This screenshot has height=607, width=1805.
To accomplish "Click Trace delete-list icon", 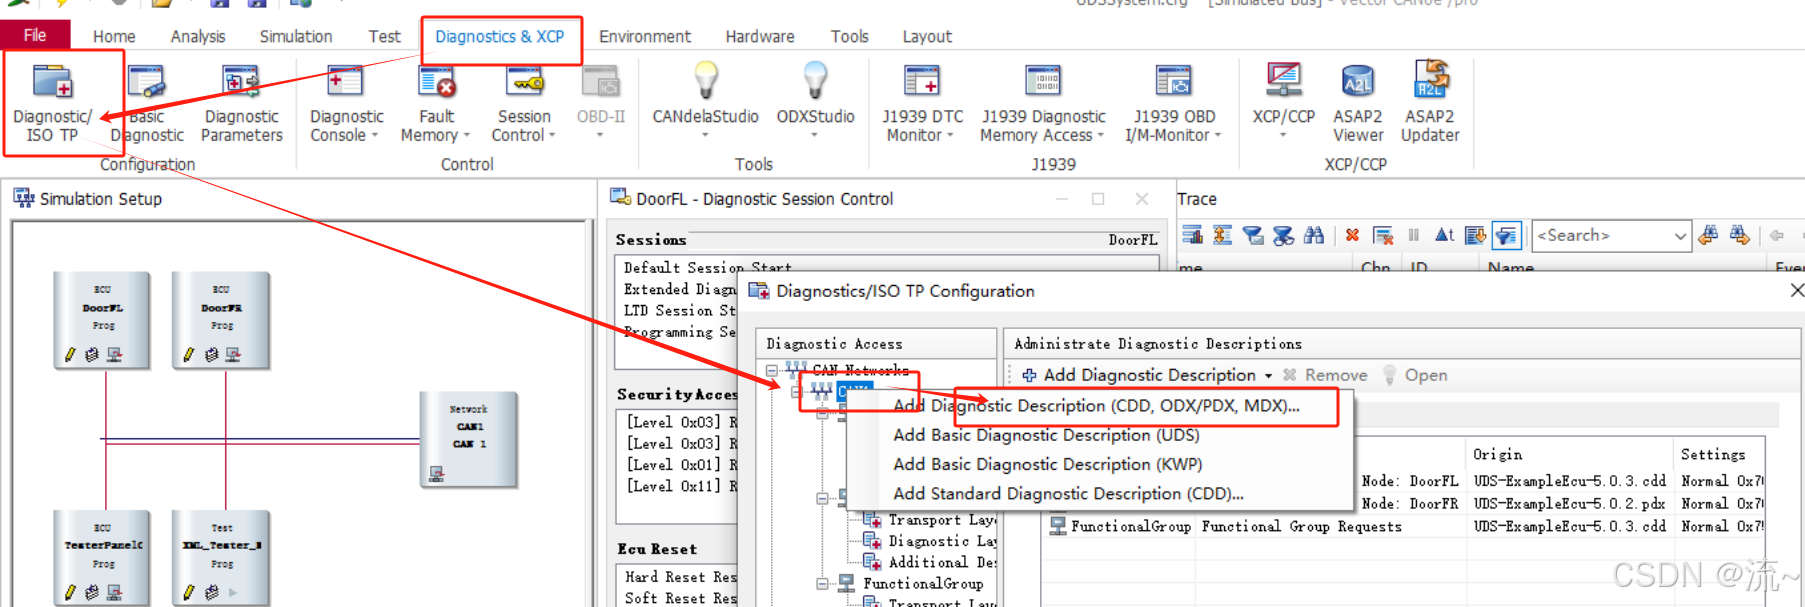I will pos(1383,235).
